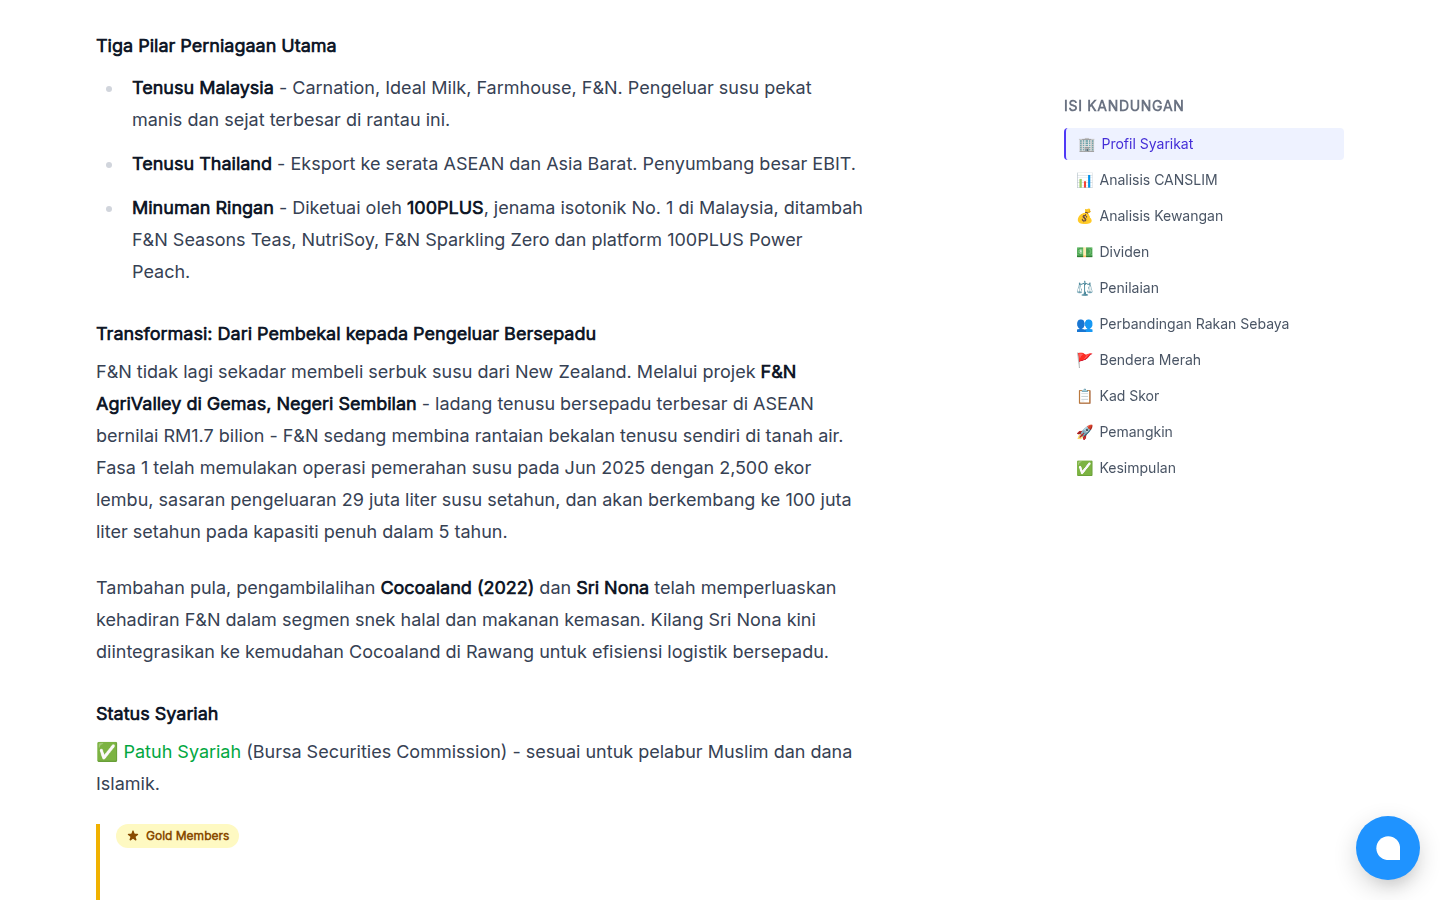Jump to Analisis CANSLIM section
This screenshot has width=1440, height=900.
[x=1204, y=180]
